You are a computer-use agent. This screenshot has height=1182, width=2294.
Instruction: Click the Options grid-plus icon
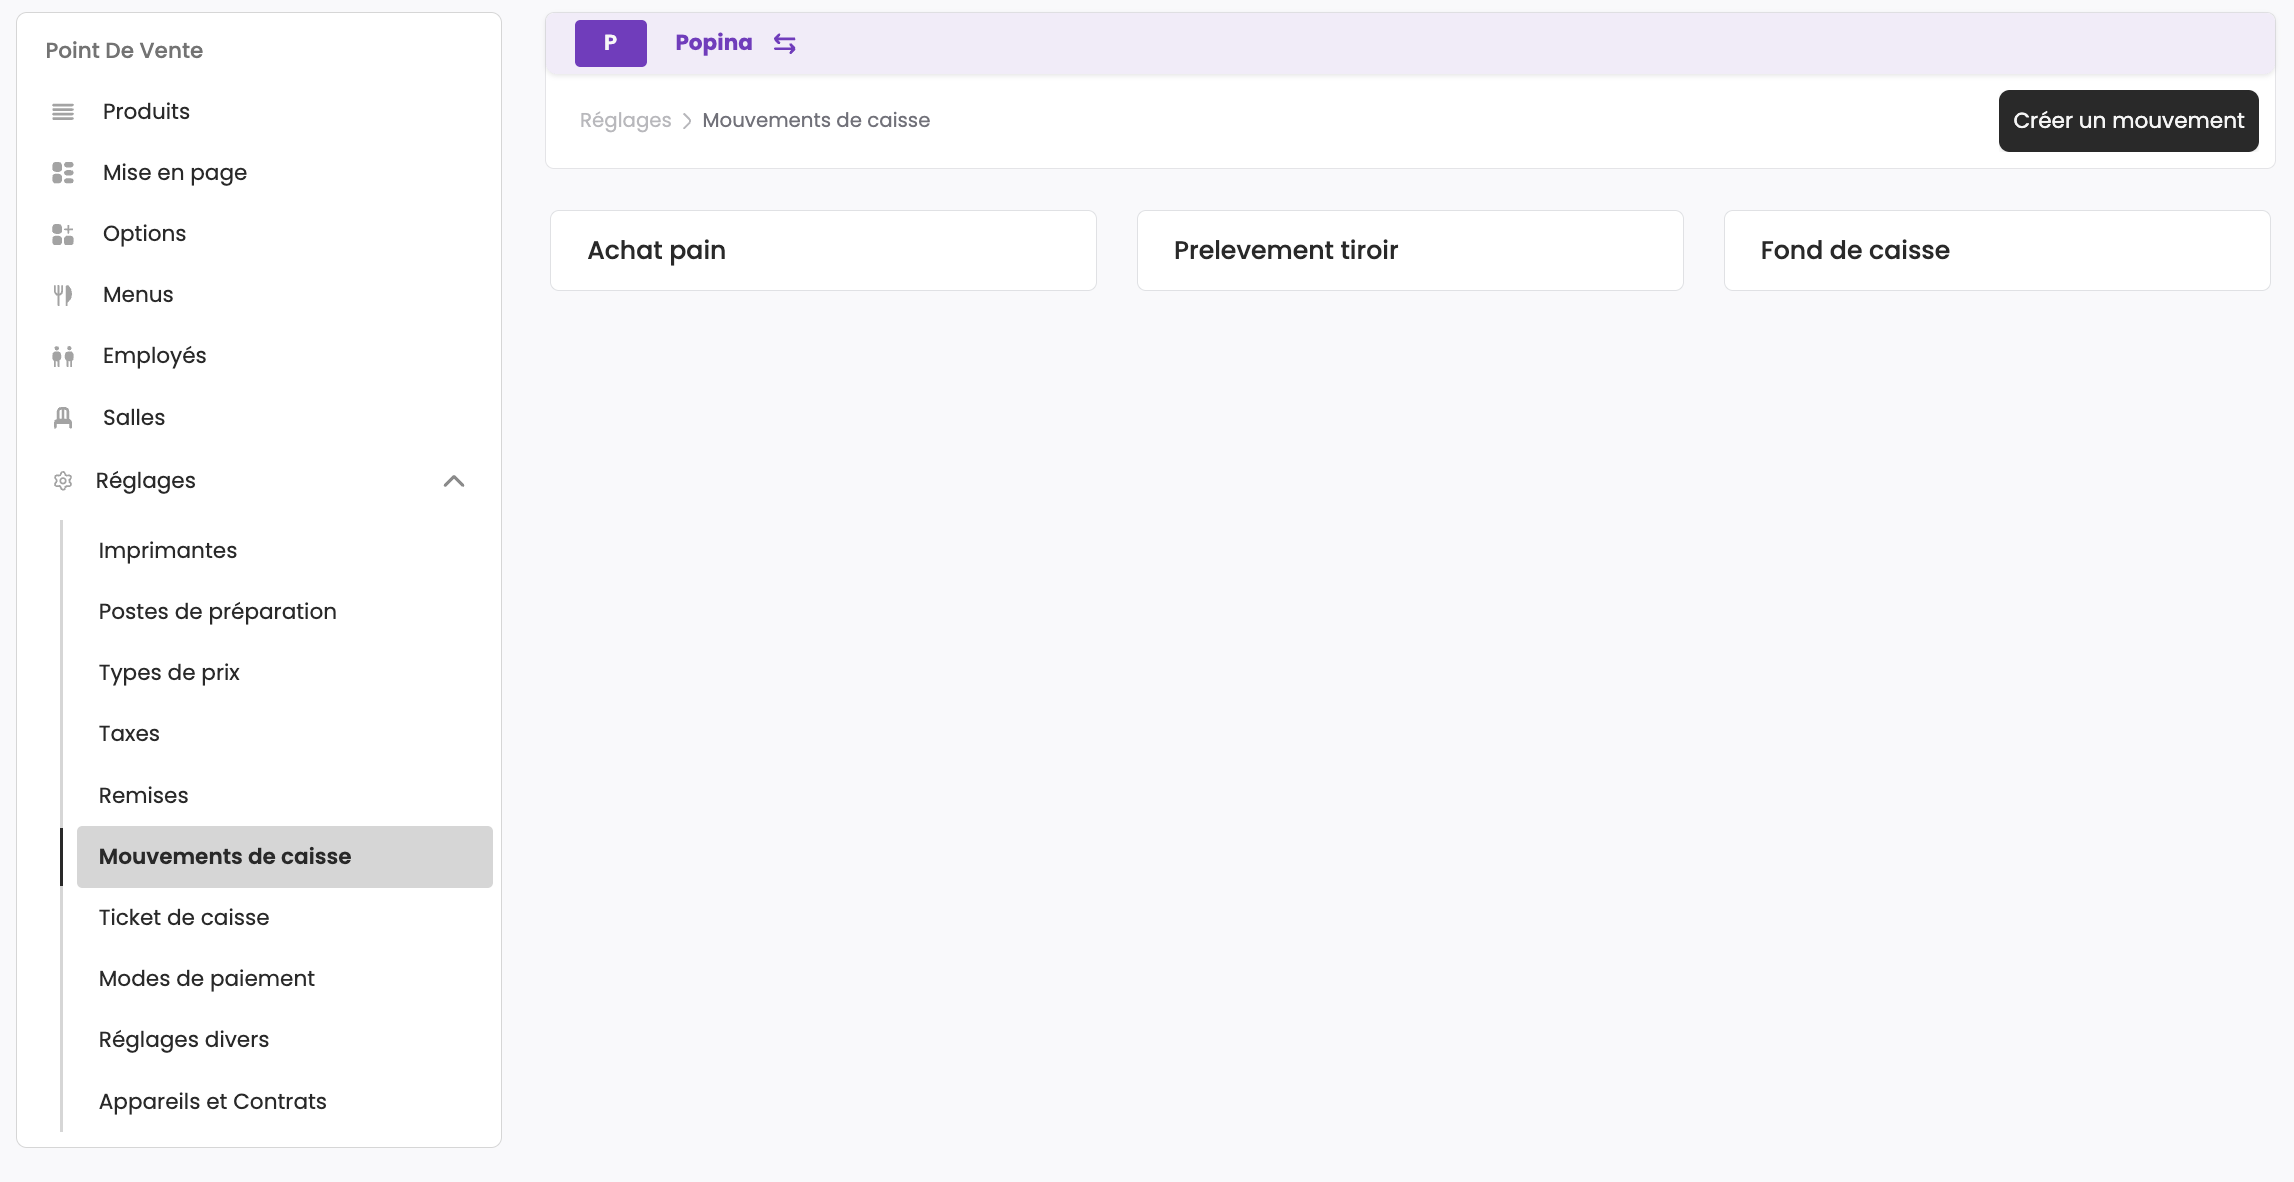[63, 234]
